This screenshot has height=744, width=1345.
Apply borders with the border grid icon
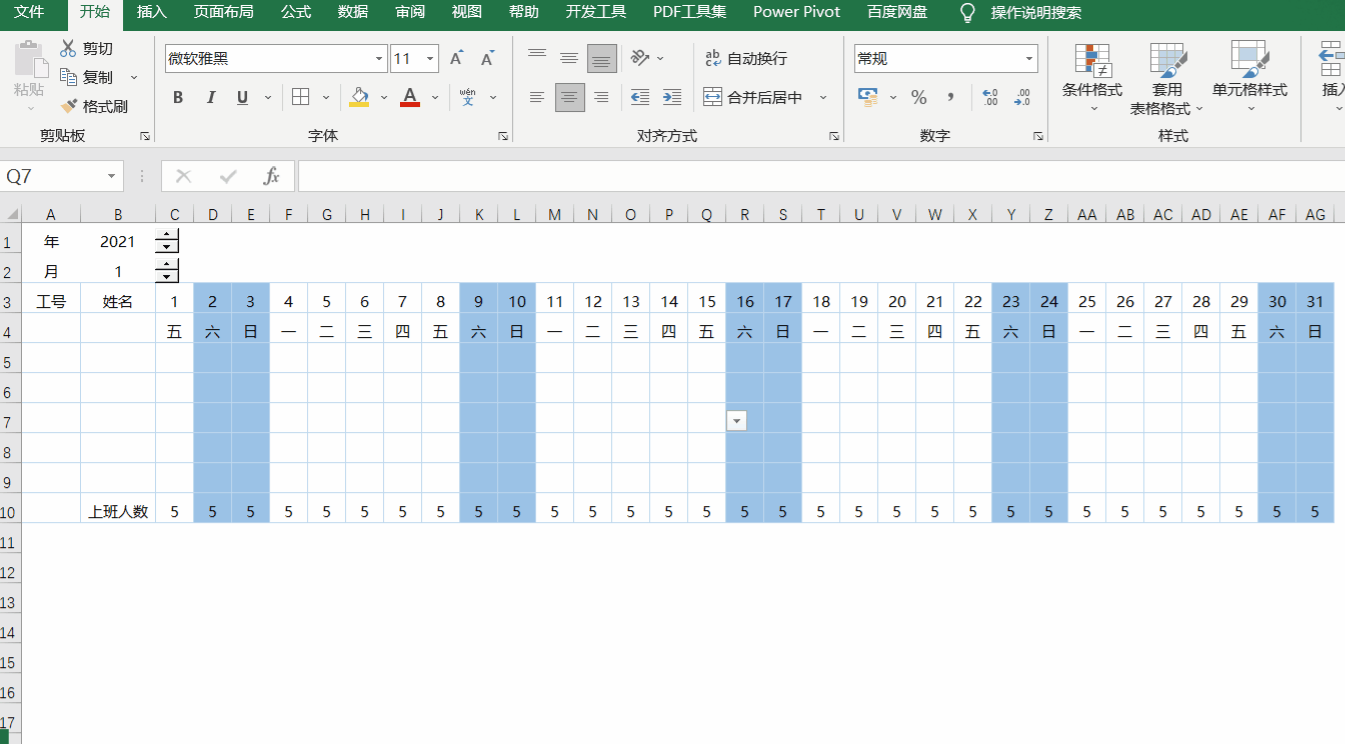301,97
